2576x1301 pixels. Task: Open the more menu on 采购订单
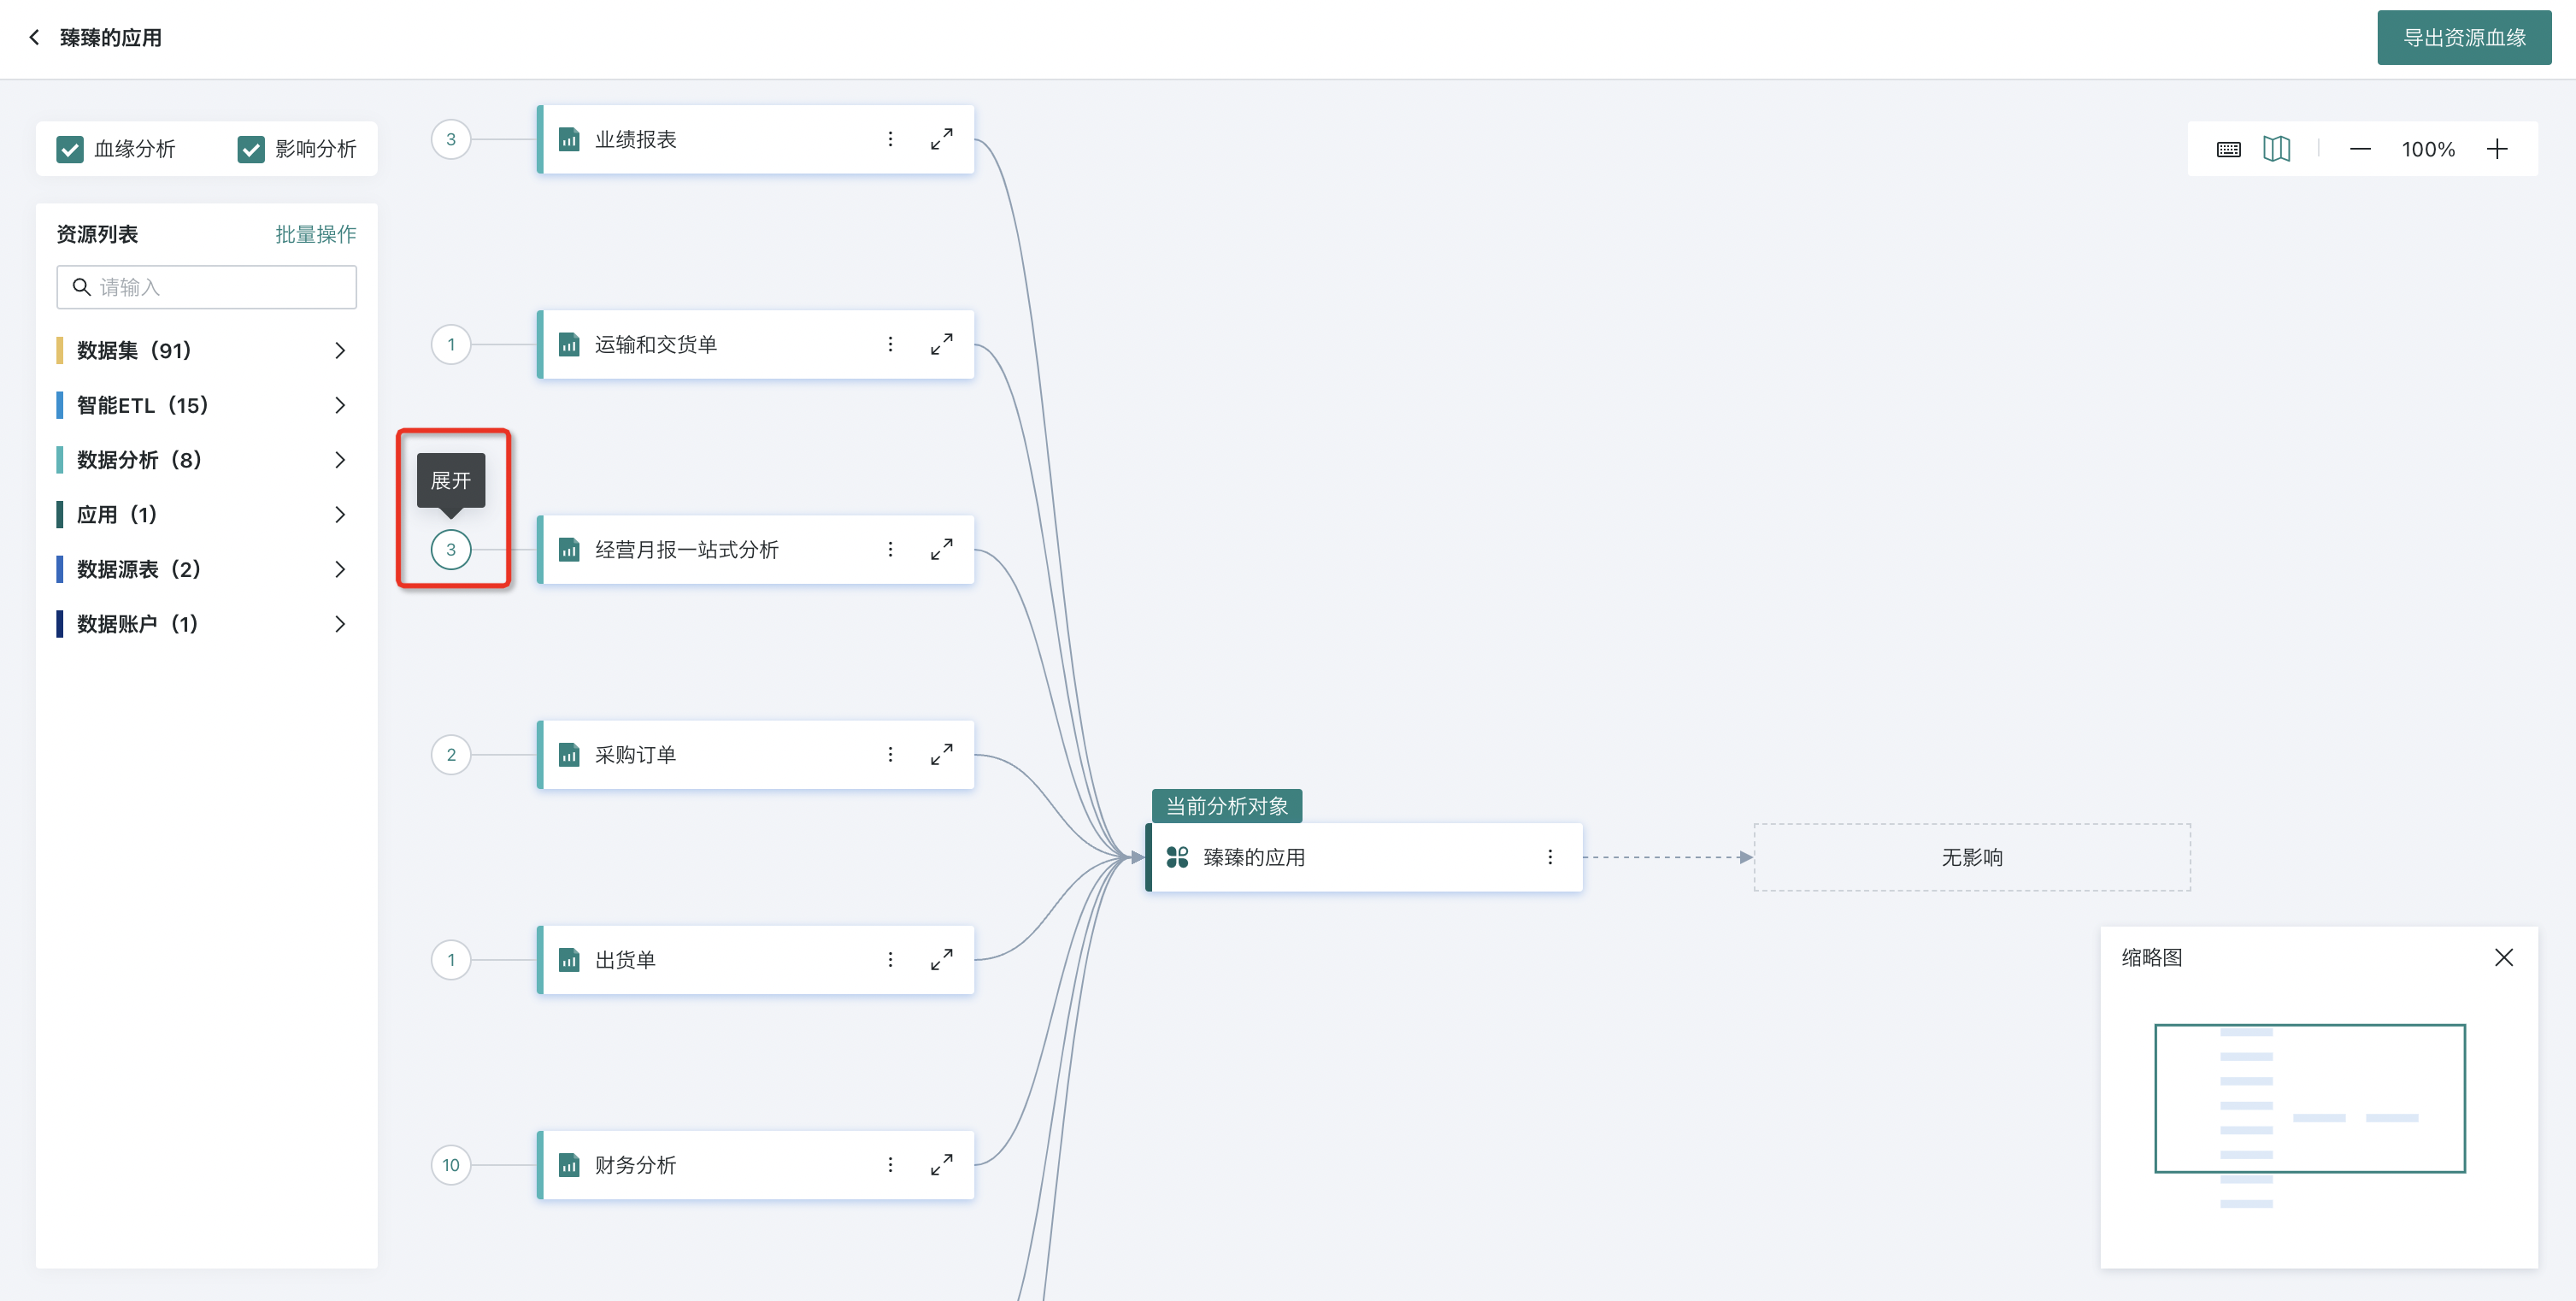tap(890, 754)
